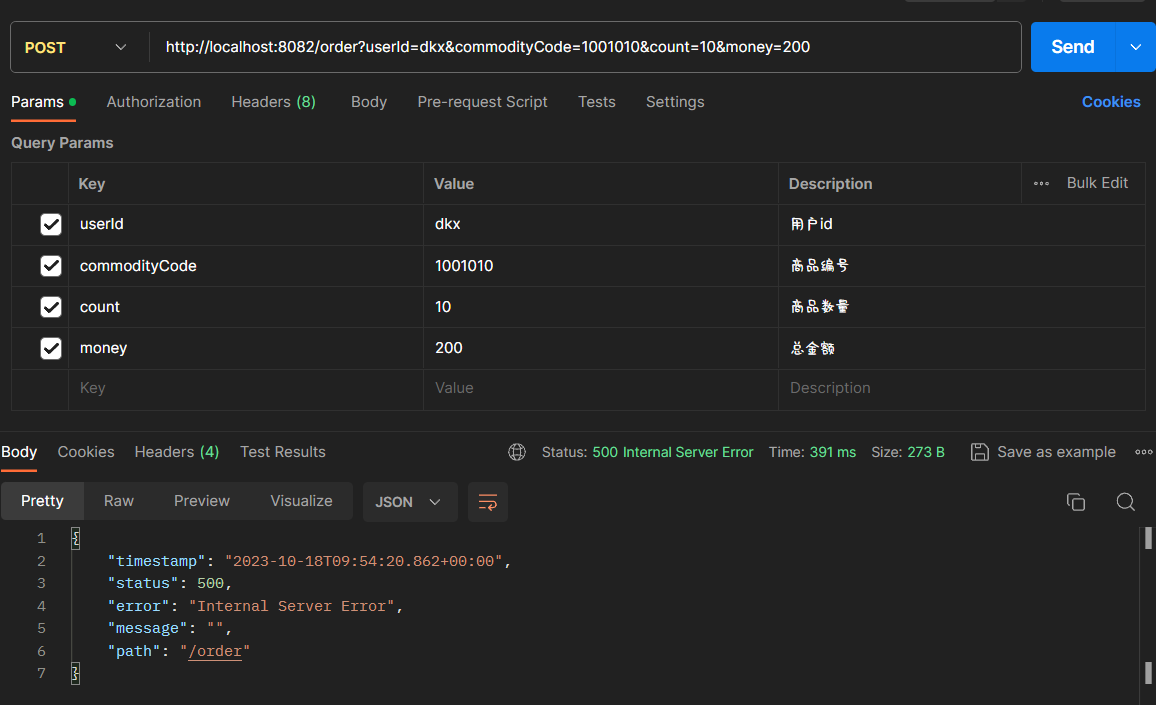Click the 商品数量 description cell
The height and width of the screenshot is (705, 1156).
click(x=961, y=307)
